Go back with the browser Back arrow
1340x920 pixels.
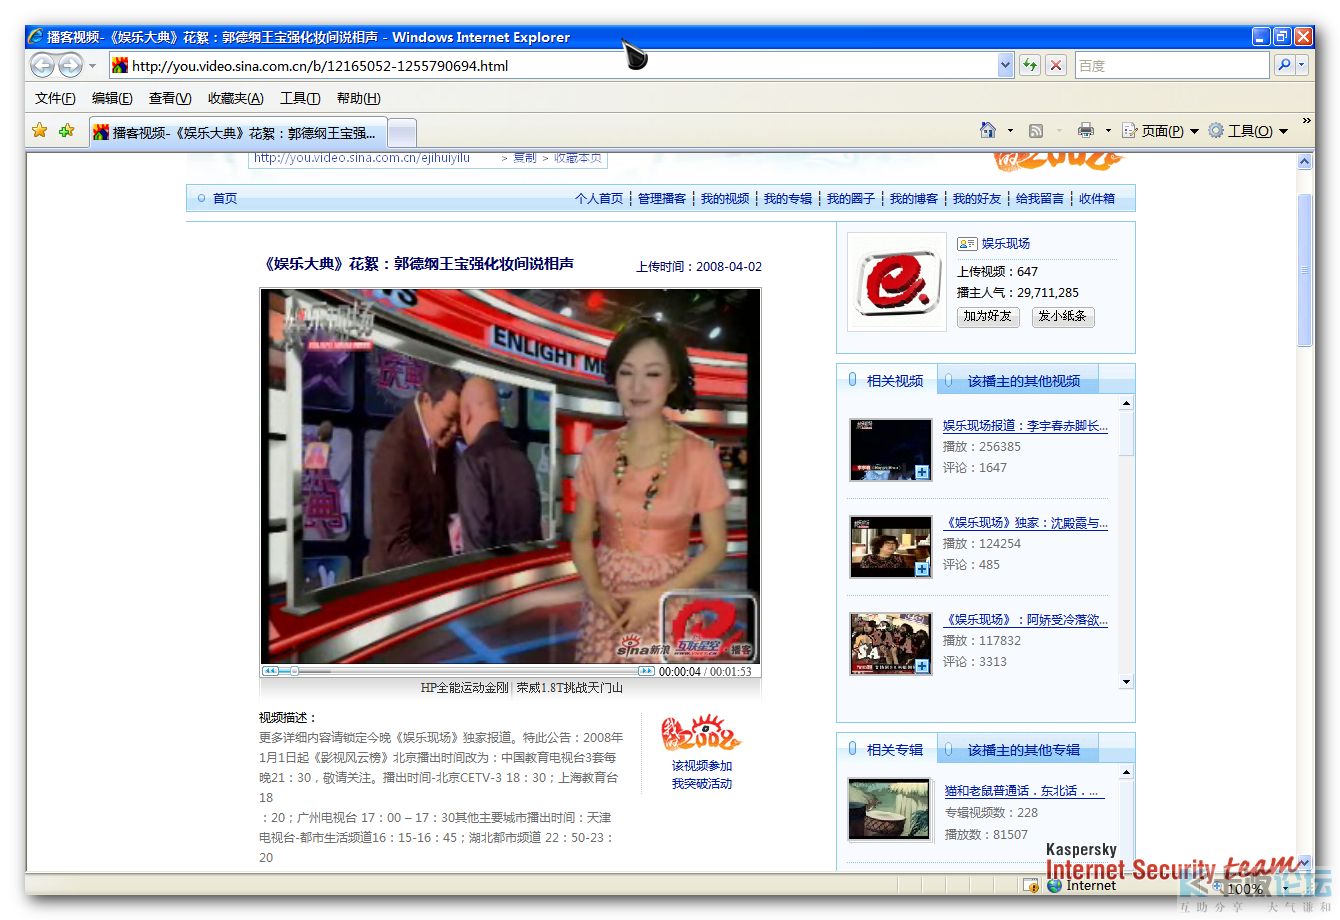pyautogui.click(x=42, y=66)
